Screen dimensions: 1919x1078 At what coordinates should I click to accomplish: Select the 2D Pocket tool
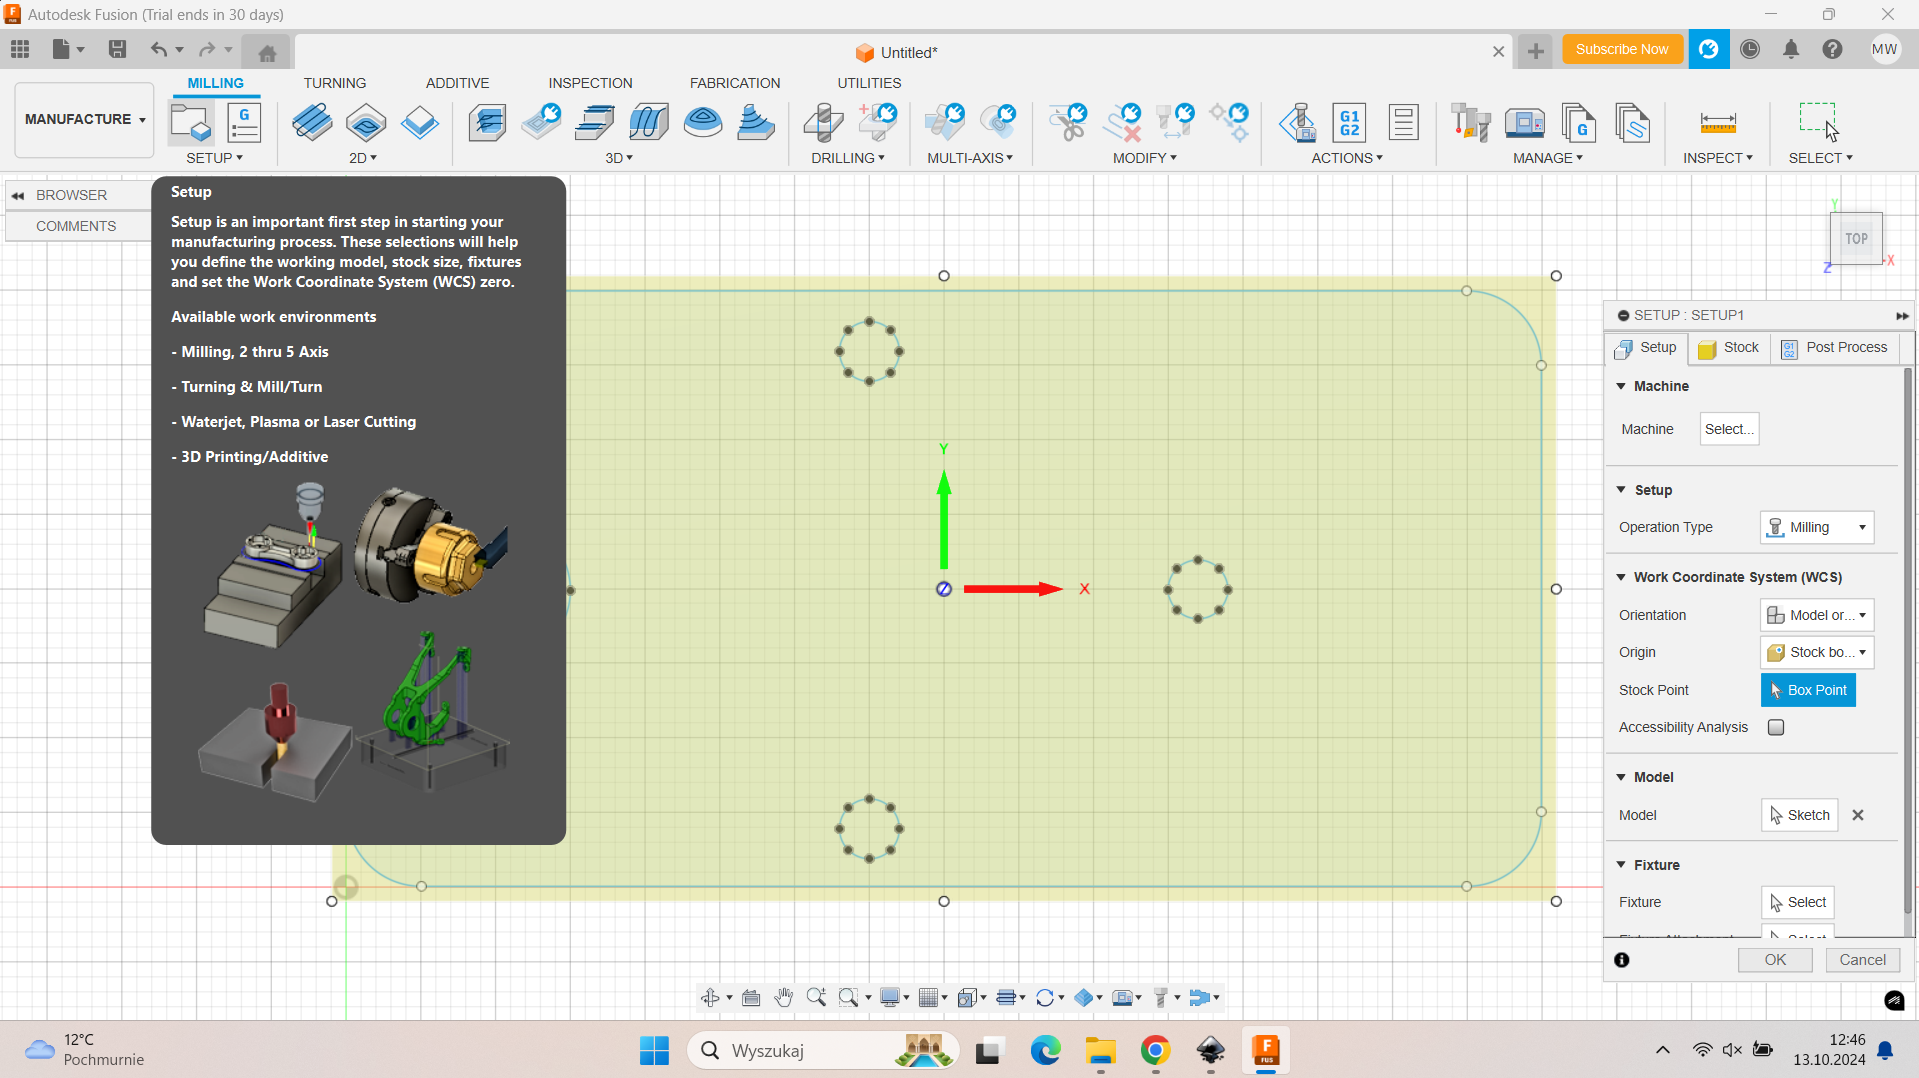click(x=366, y=123)
